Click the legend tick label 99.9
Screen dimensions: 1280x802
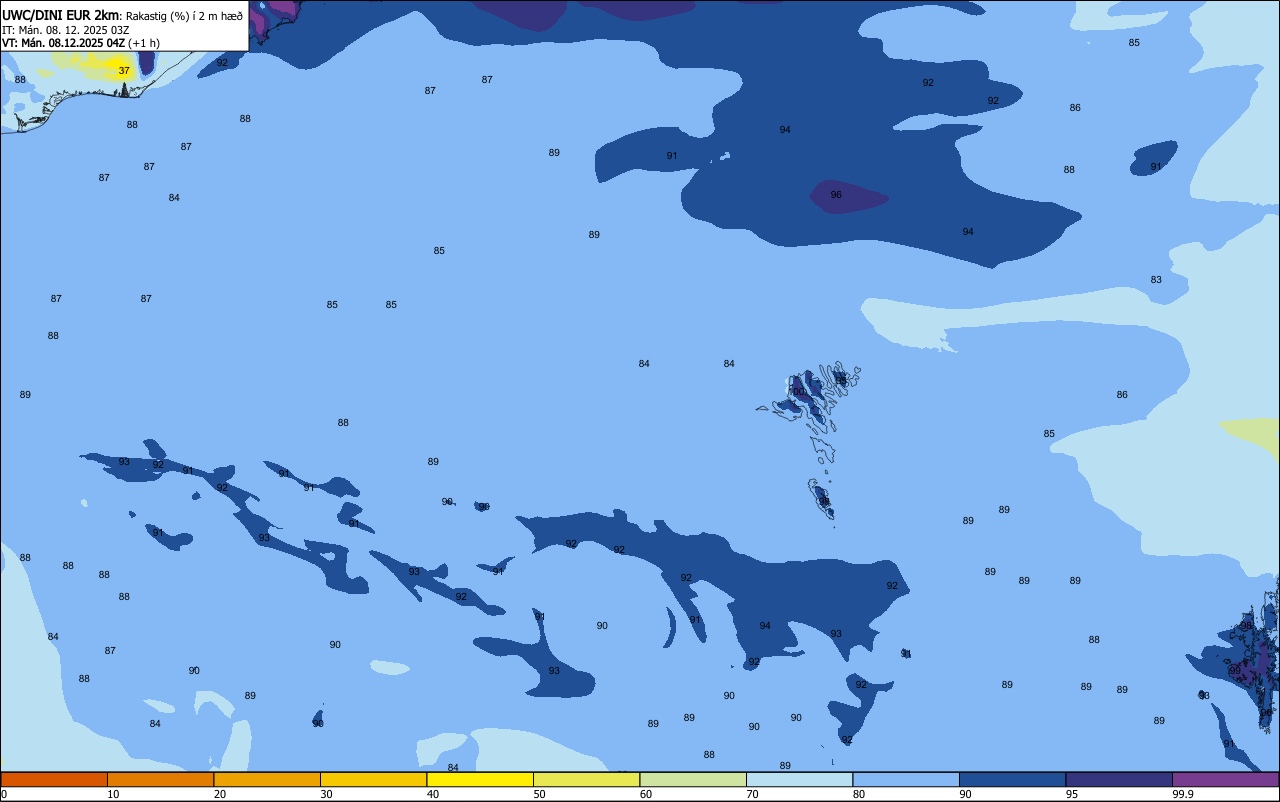pyautogui.click(x=1183, y=794)
